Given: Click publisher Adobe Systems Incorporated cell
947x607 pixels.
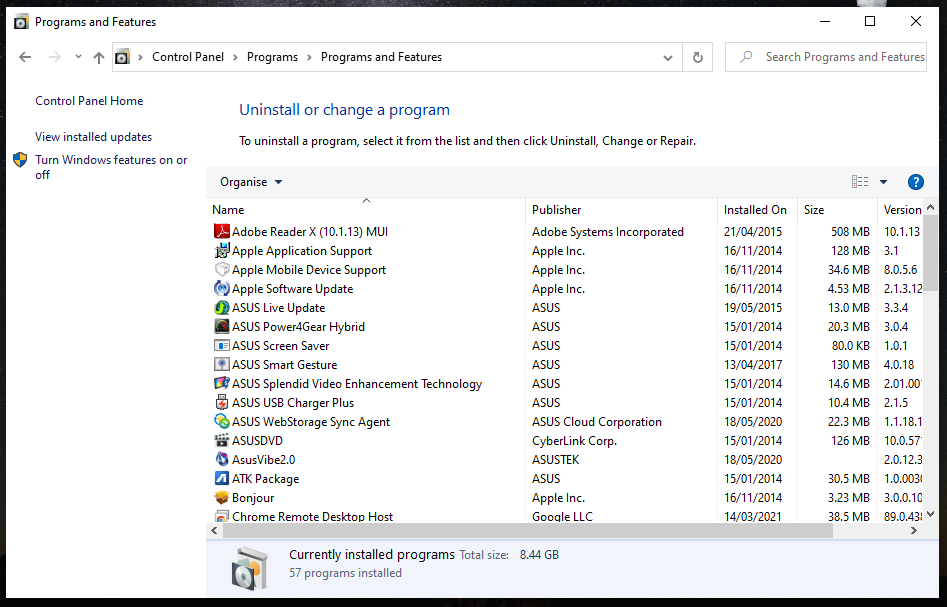Looking at the screenshot, I should point(608,232).
